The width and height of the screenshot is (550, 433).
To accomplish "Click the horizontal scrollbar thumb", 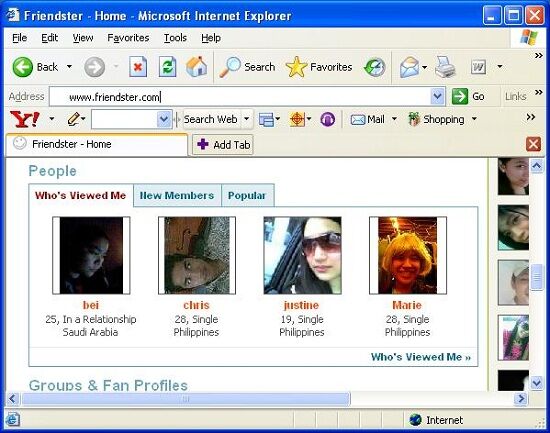I will 186,399.
